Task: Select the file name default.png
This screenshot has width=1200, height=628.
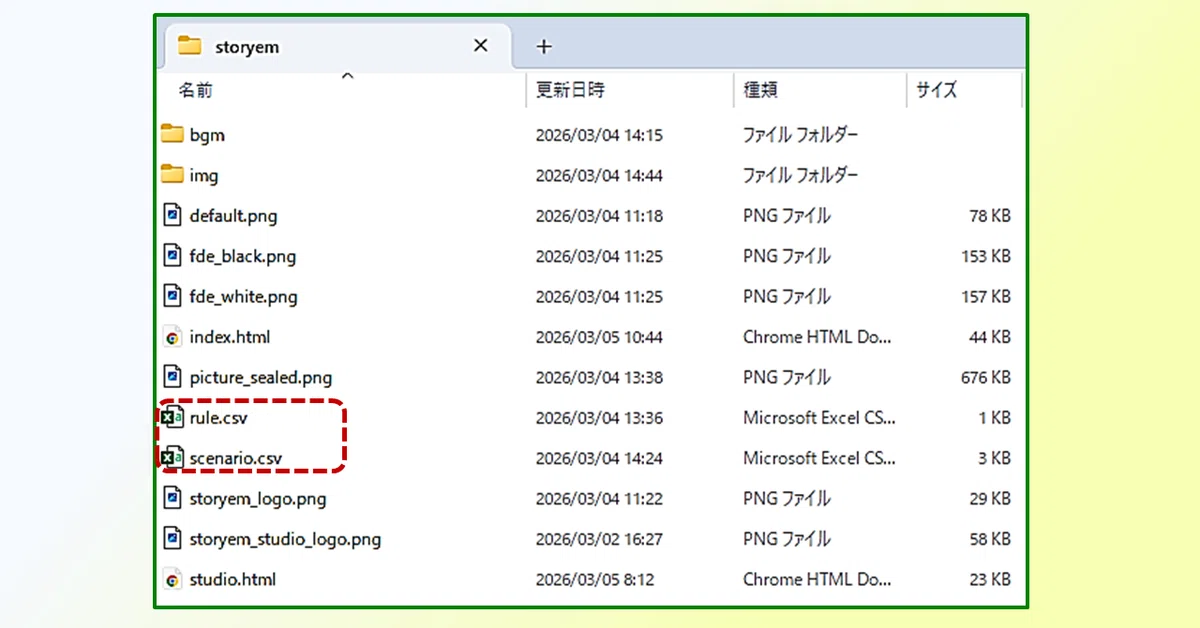Action: click(x=233, y=216)
